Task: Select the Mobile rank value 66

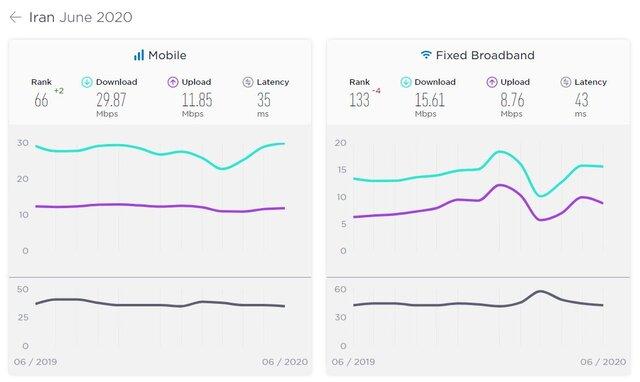Action: 41,100
